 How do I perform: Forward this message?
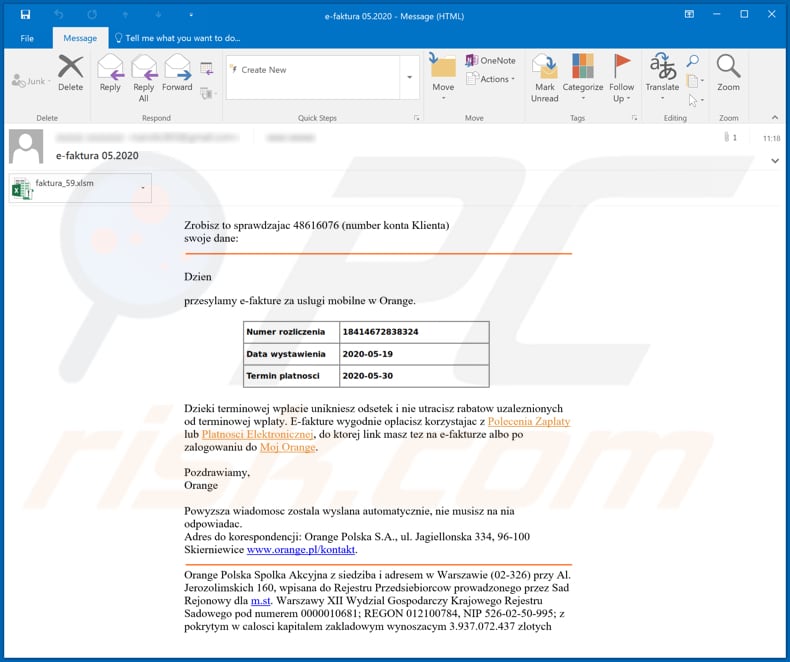177,73
